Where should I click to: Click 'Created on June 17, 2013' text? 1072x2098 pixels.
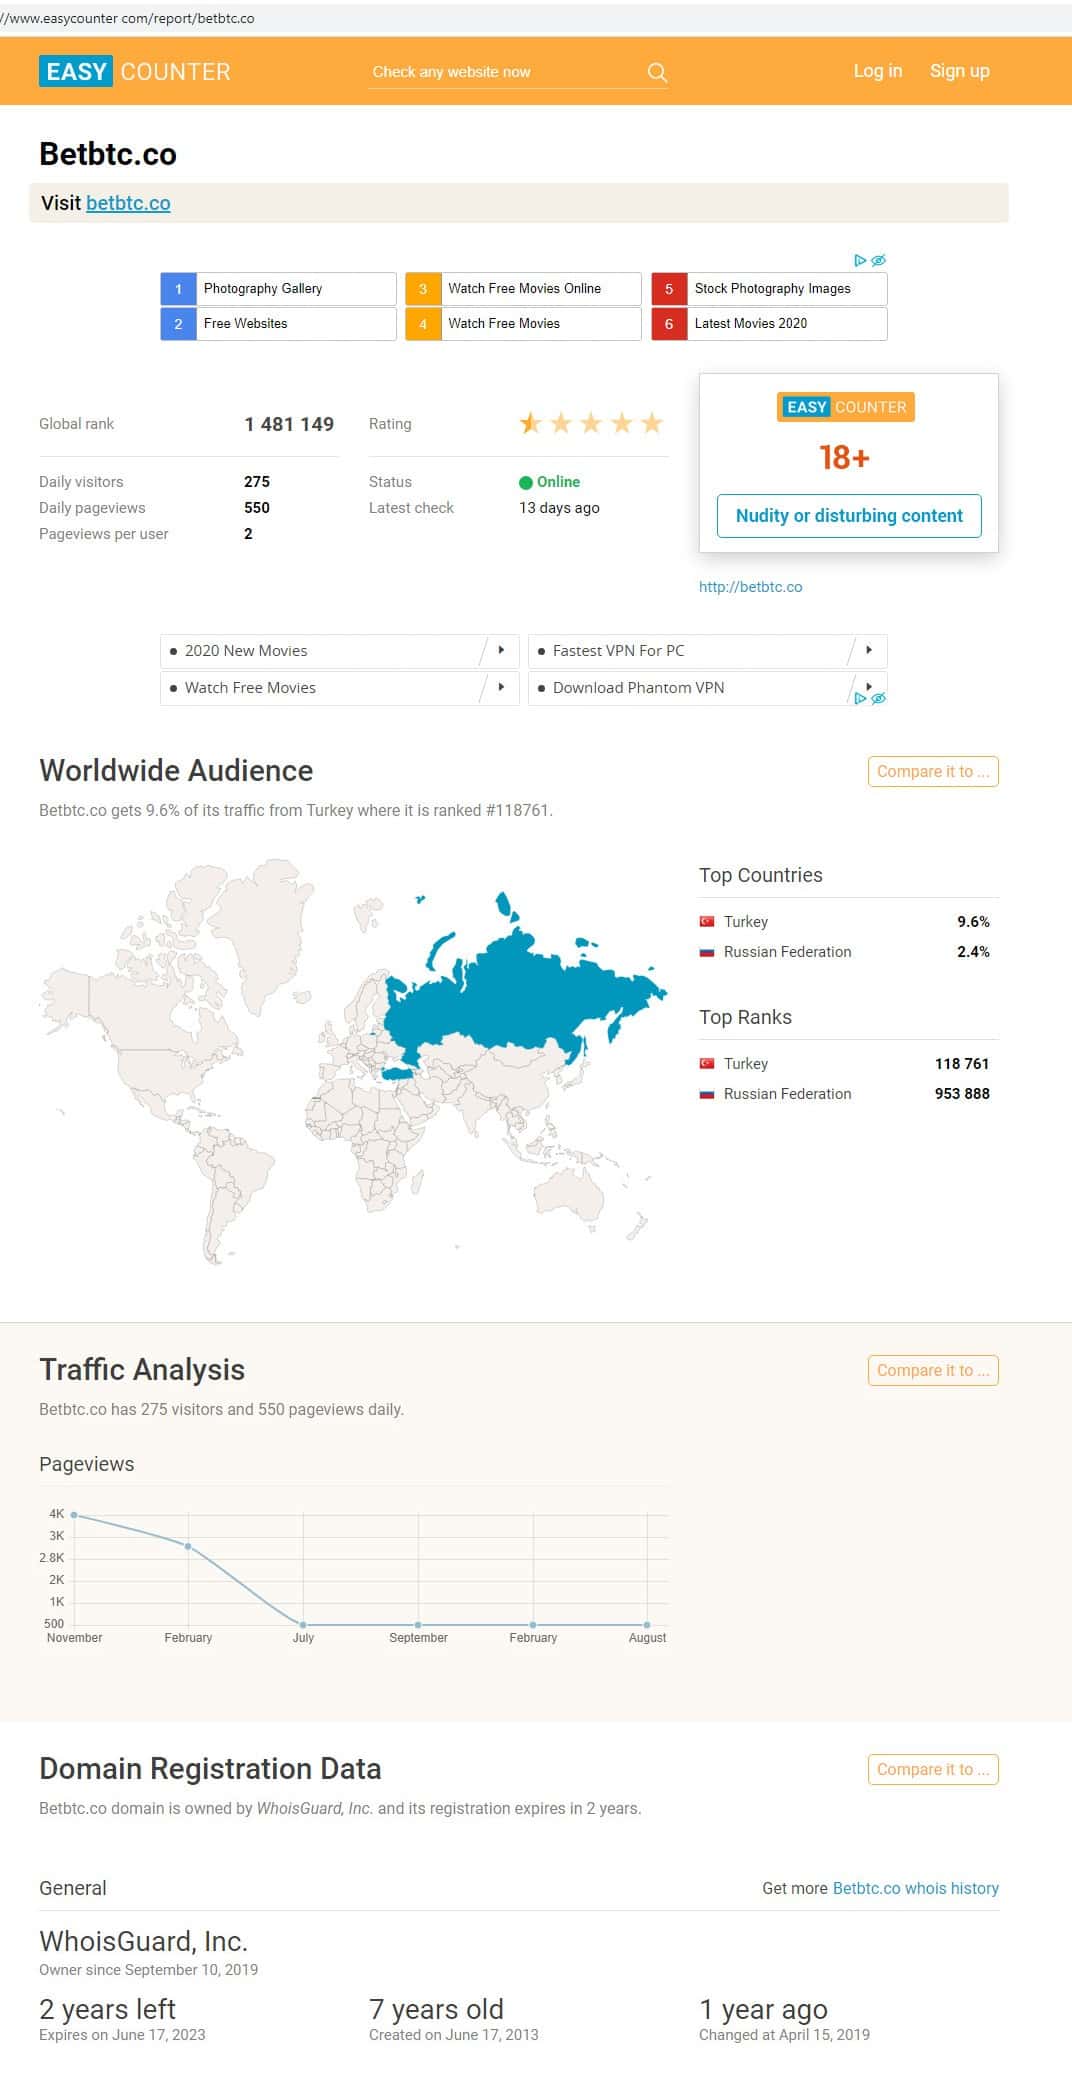click(x=453, y=2035)
